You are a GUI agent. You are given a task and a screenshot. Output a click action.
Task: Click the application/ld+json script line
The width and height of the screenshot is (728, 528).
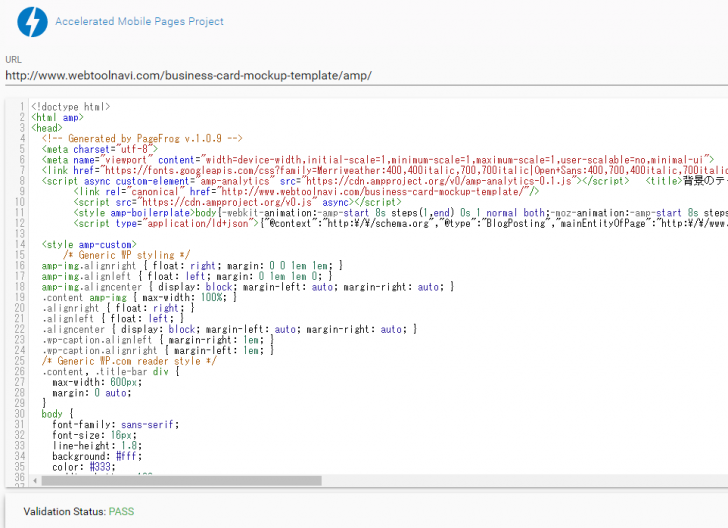click(x=400, y=223)
